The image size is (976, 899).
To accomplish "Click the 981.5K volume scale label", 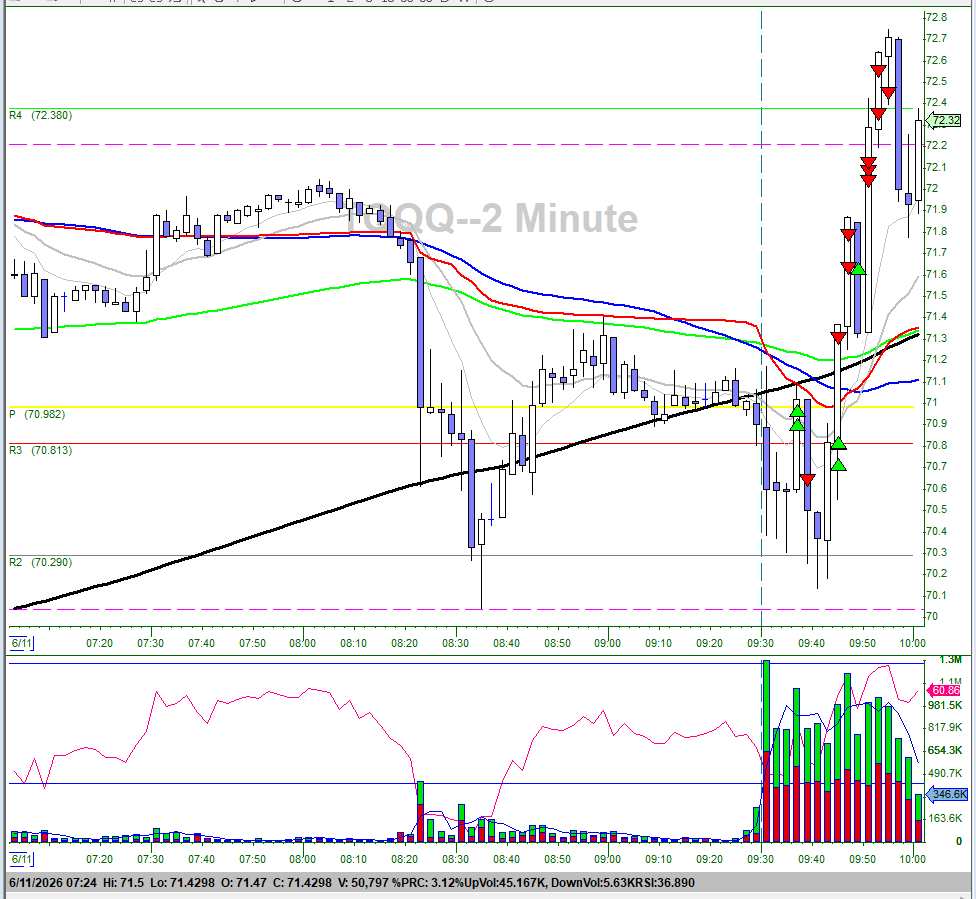I will 946,705.
